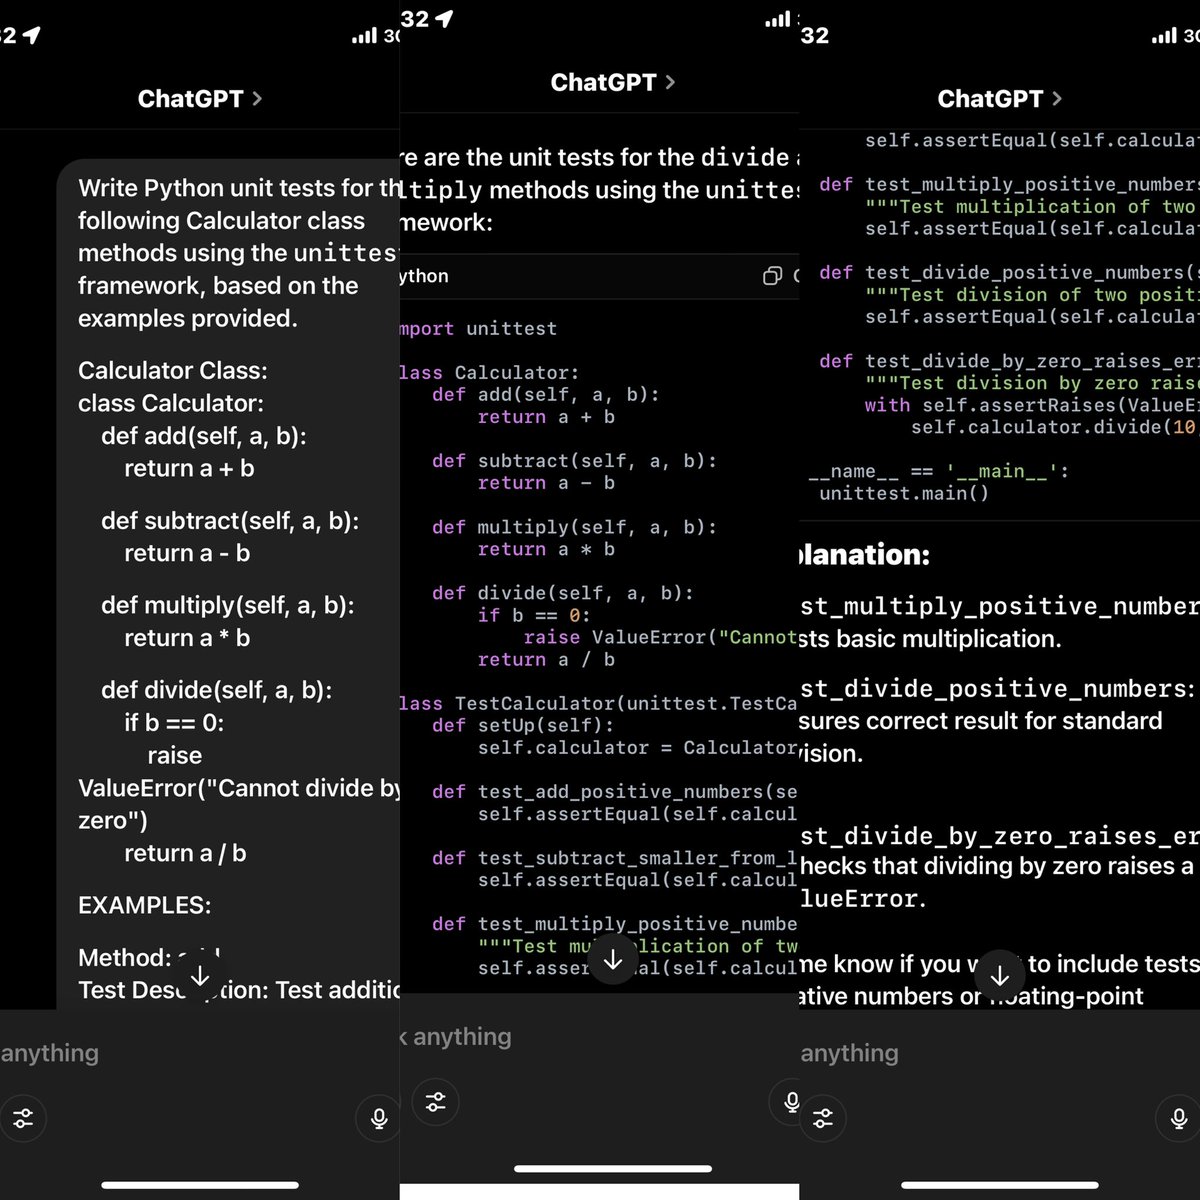This screenshot has width=1200, height=1200.
Task: Tap the microphone icon in right screenshot
Action: click(1179, 1118)
